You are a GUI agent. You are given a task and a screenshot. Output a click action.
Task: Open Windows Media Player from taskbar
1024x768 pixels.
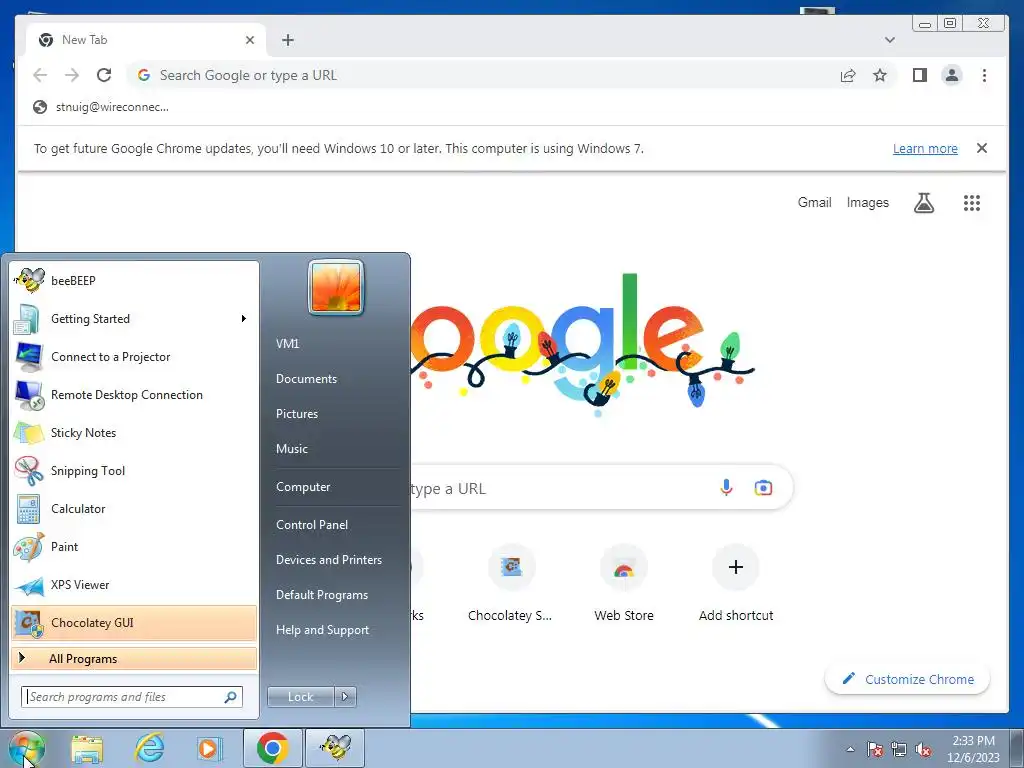pyautogui.click(x=210, y=748)
